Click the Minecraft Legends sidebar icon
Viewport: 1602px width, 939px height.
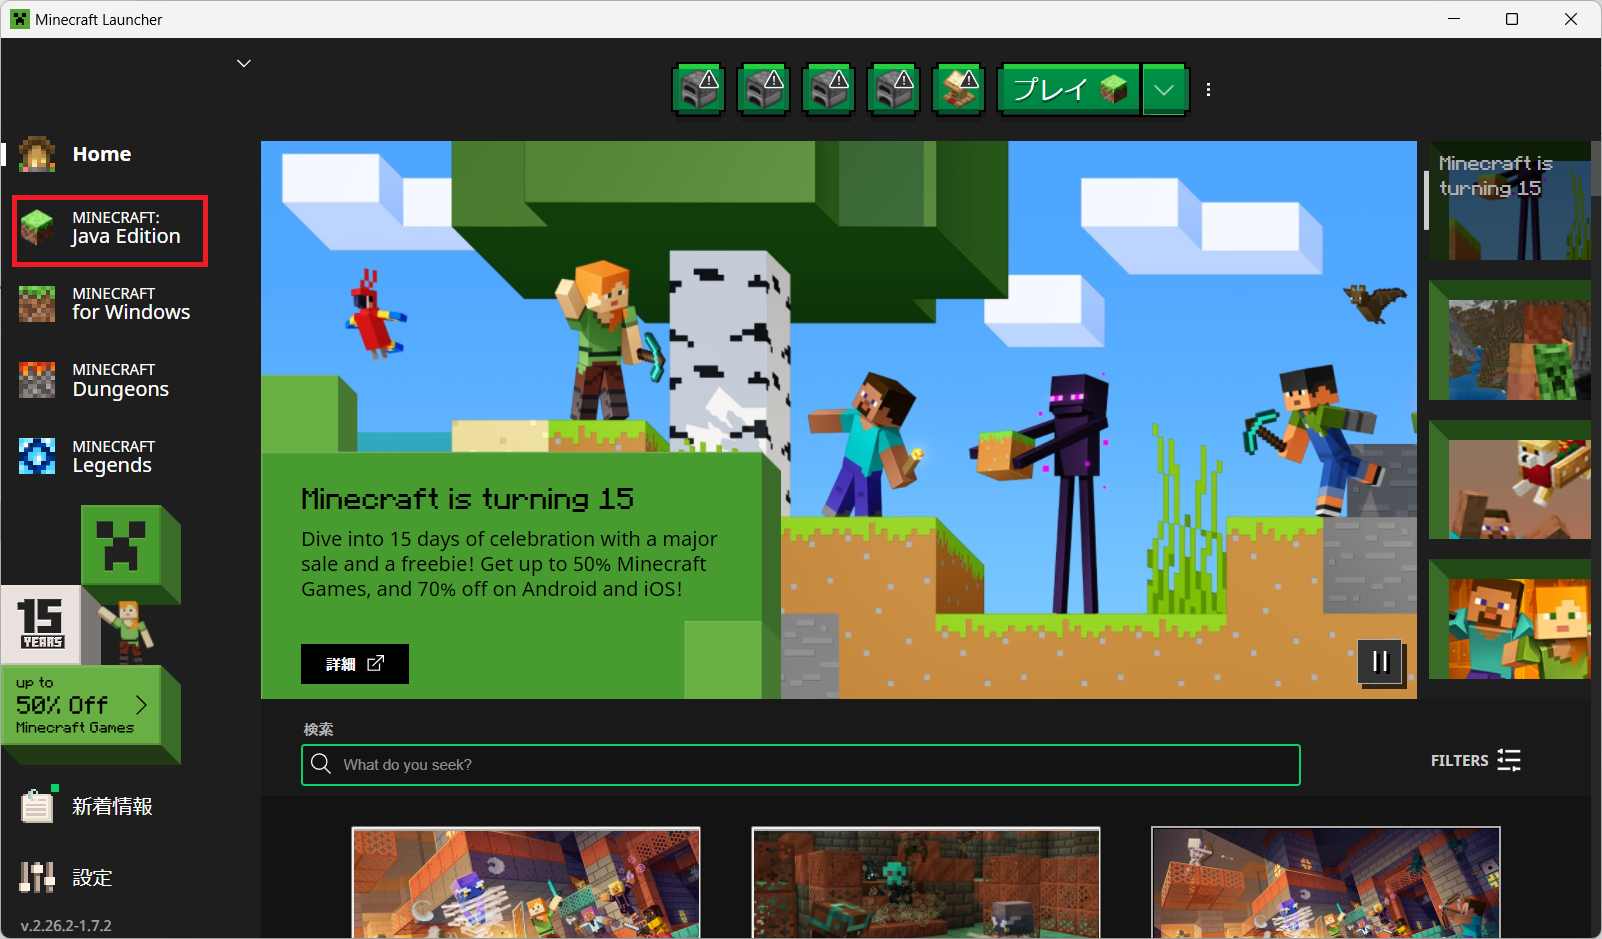coord(37,456)
